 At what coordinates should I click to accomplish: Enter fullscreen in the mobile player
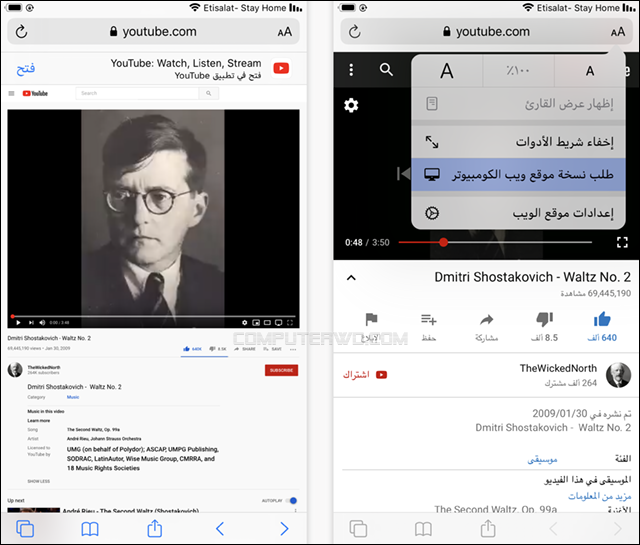pyautogui.click(x=622, y=242)
